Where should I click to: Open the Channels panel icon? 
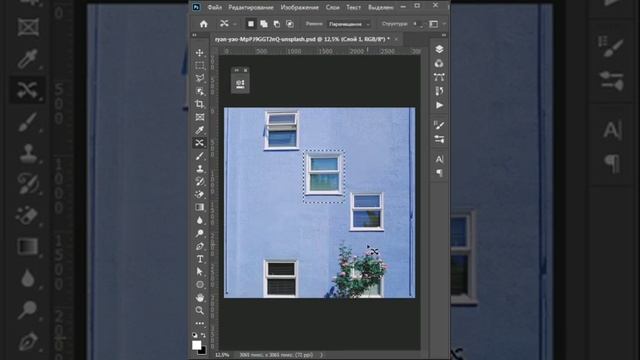(439, 63)
